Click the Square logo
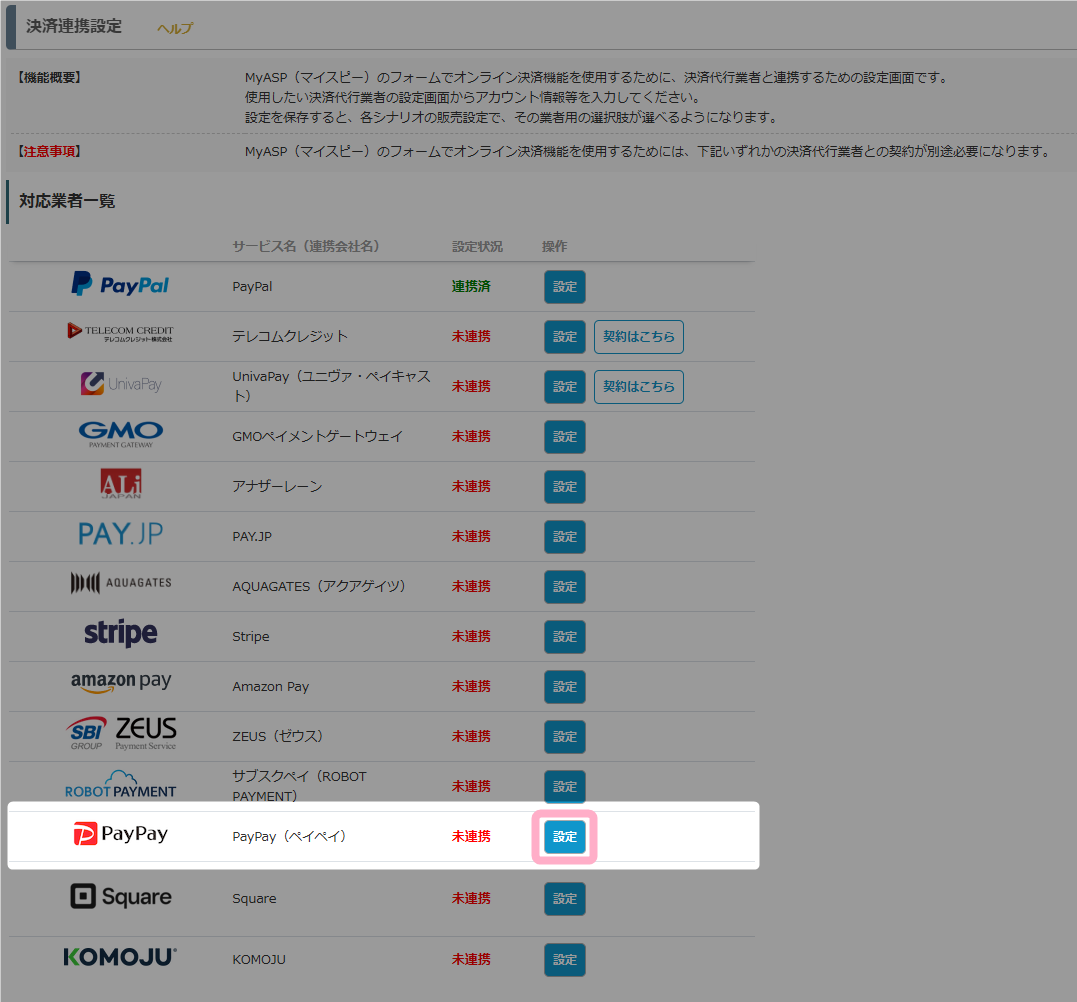Viewport: 1077px width, 1002px height. [x=120, y=897]
